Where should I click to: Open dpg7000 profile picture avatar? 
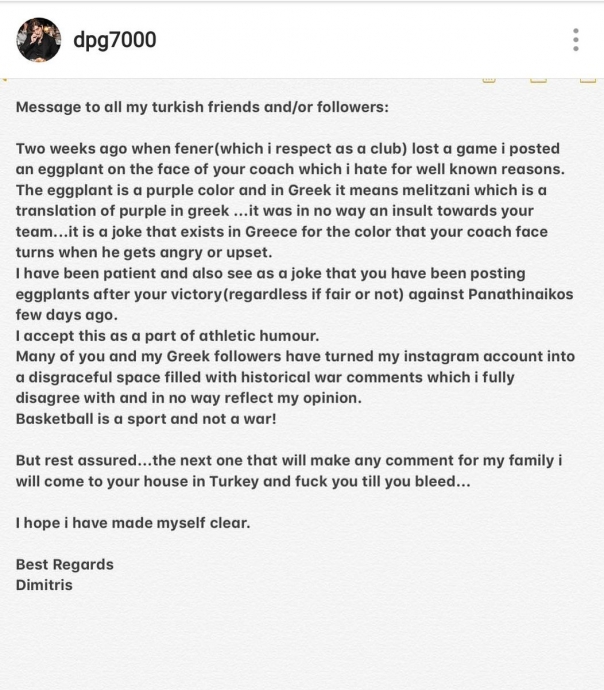coord(39,40)
